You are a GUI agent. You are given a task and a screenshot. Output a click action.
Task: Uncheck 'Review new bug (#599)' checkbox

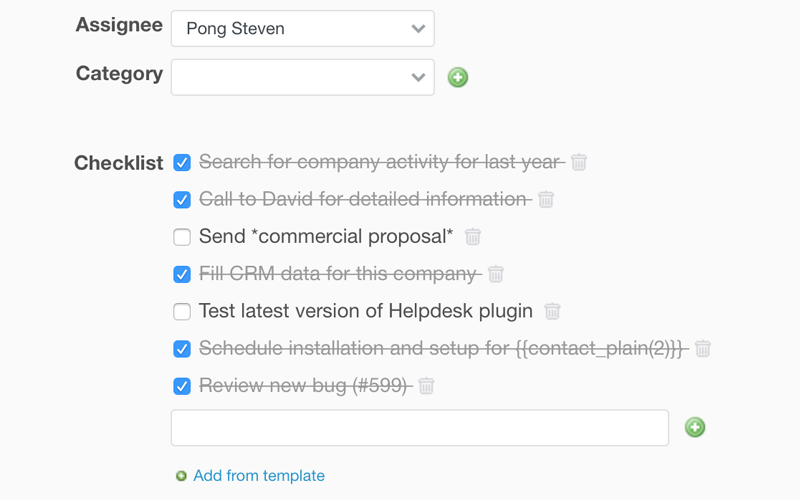point(182,386)
